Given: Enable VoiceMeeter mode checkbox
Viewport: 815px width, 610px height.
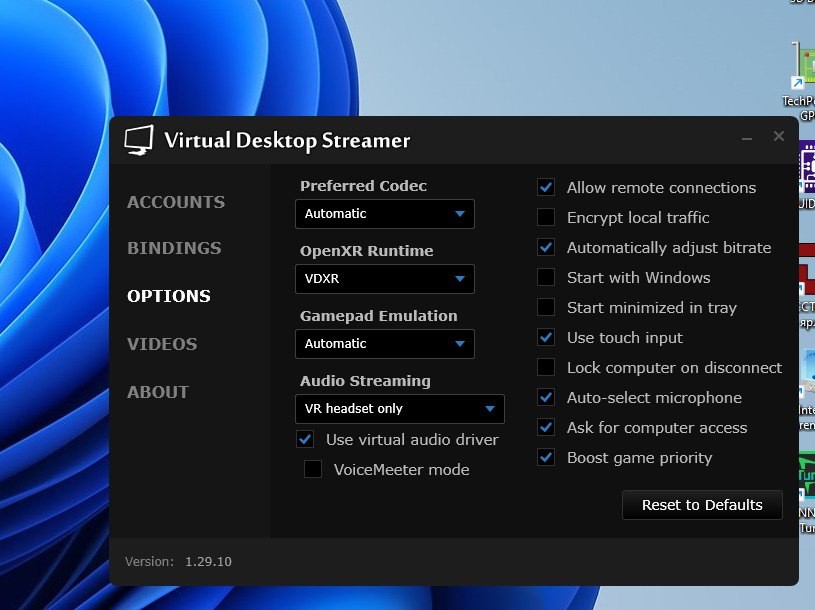Looking at the screenshot, I should point(313,469).
